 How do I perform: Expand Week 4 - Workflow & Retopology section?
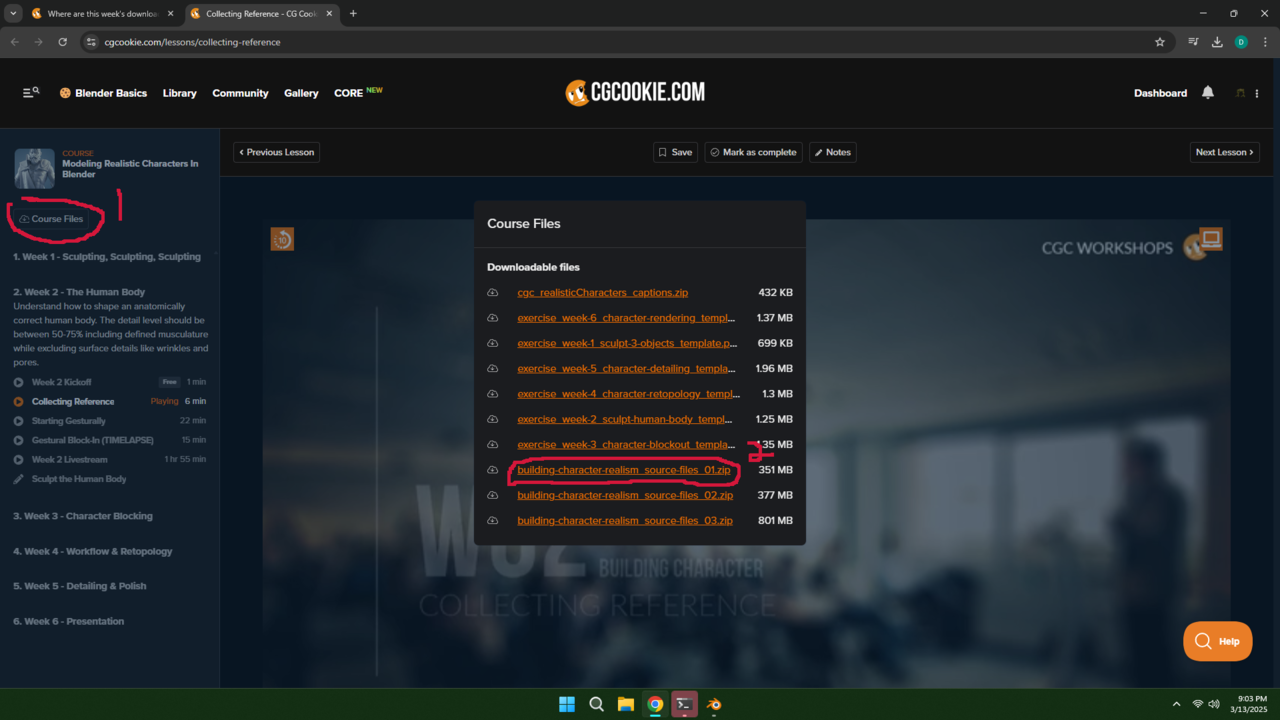(93, 551)
